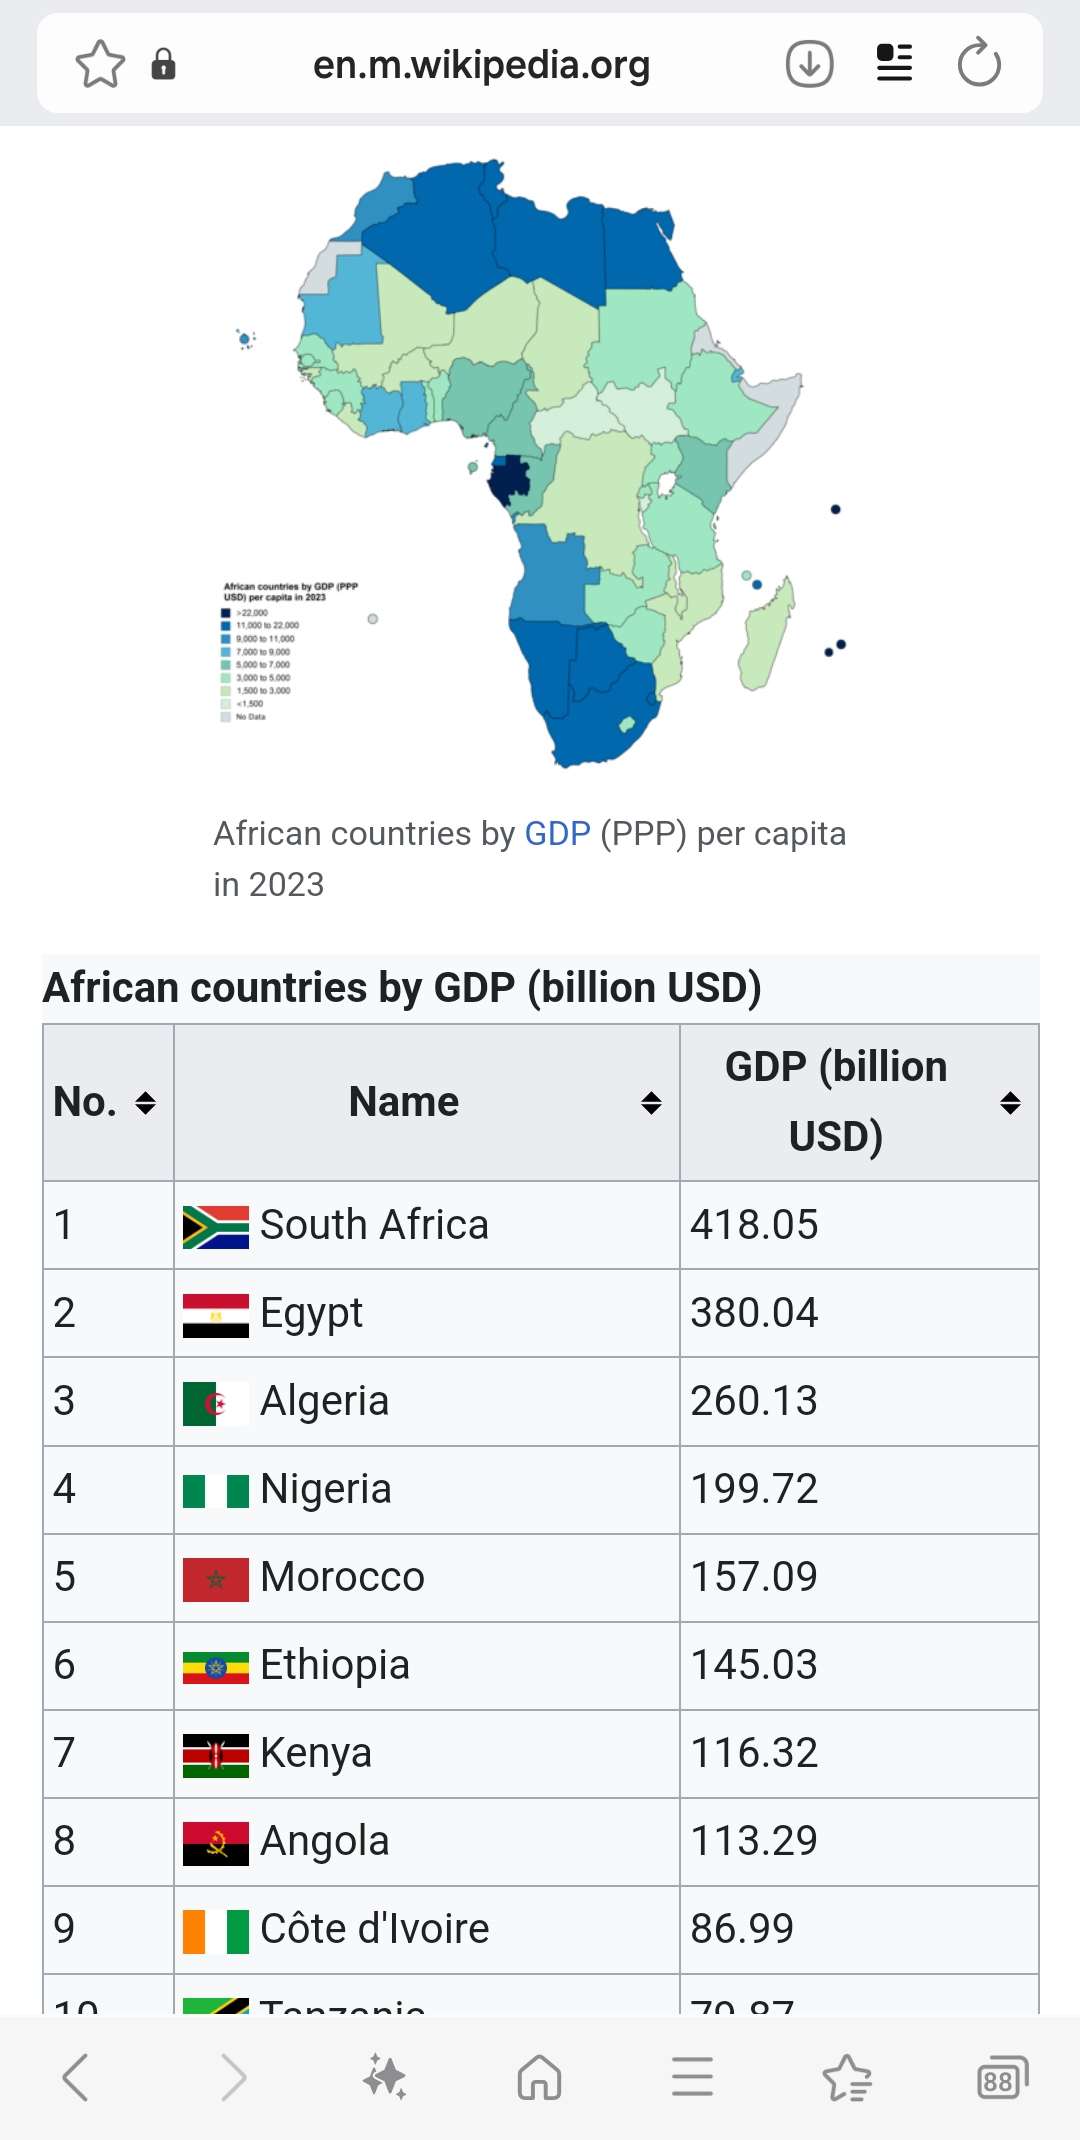Bookmark page with the star icon
Screen dimensions: 1080x2140
point(100,64)
